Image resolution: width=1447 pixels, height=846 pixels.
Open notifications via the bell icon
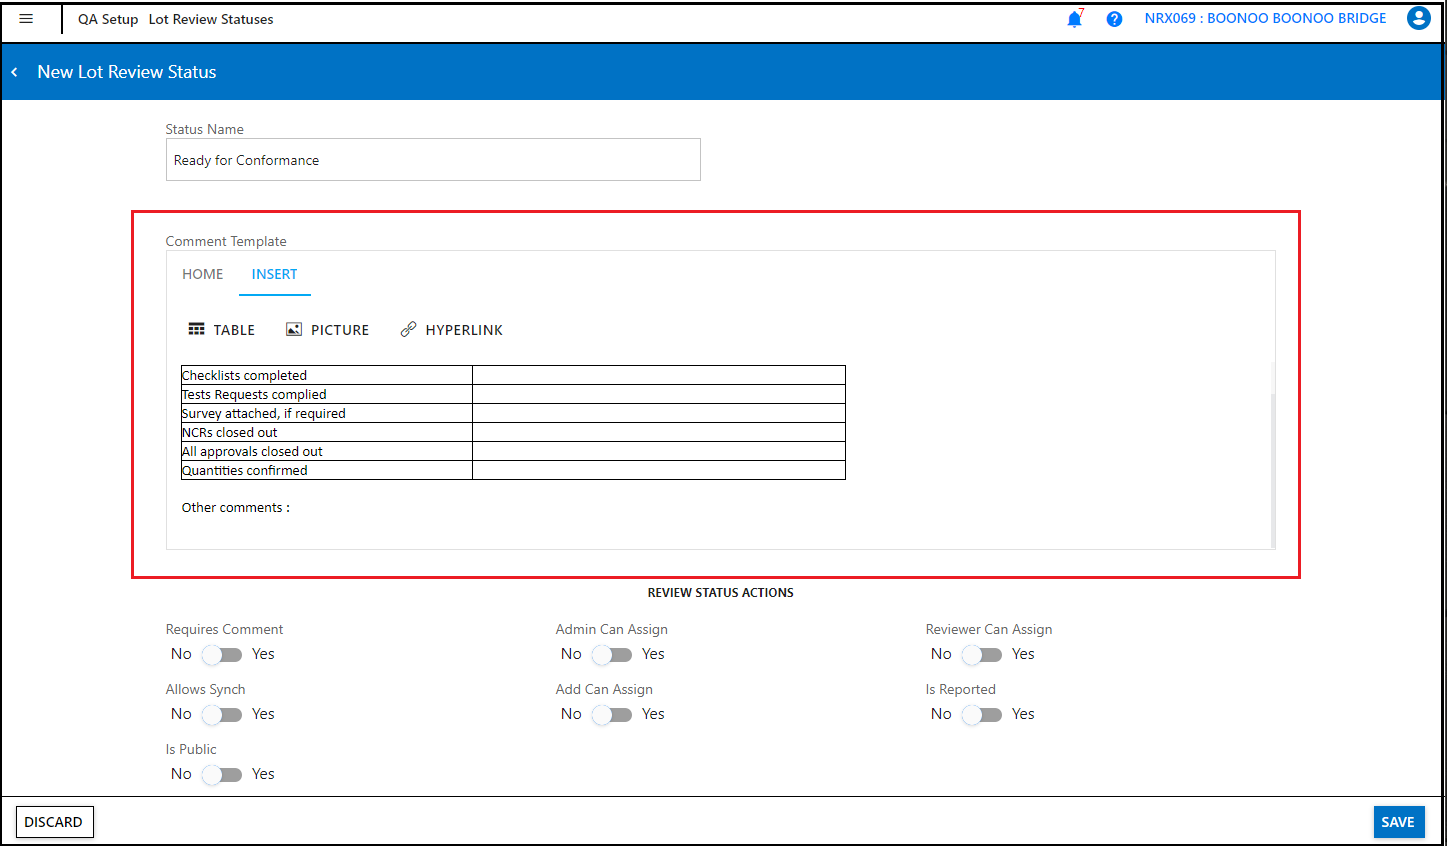click(1074, 18)
